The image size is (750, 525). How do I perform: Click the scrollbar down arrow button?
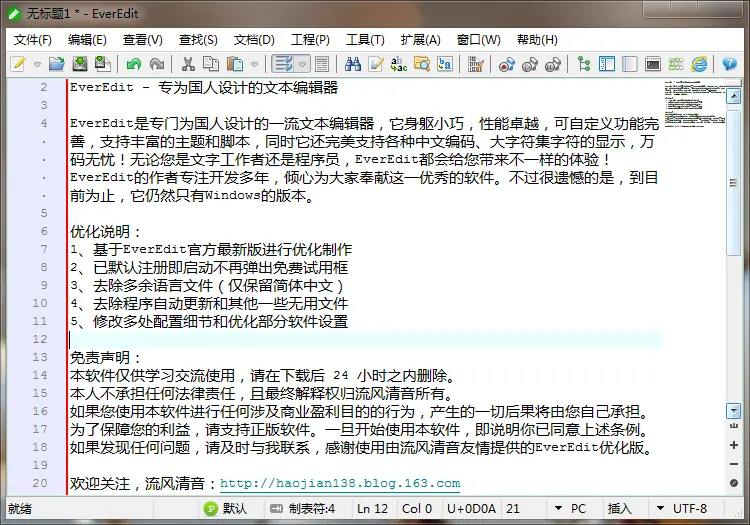[x=733, y=411]
